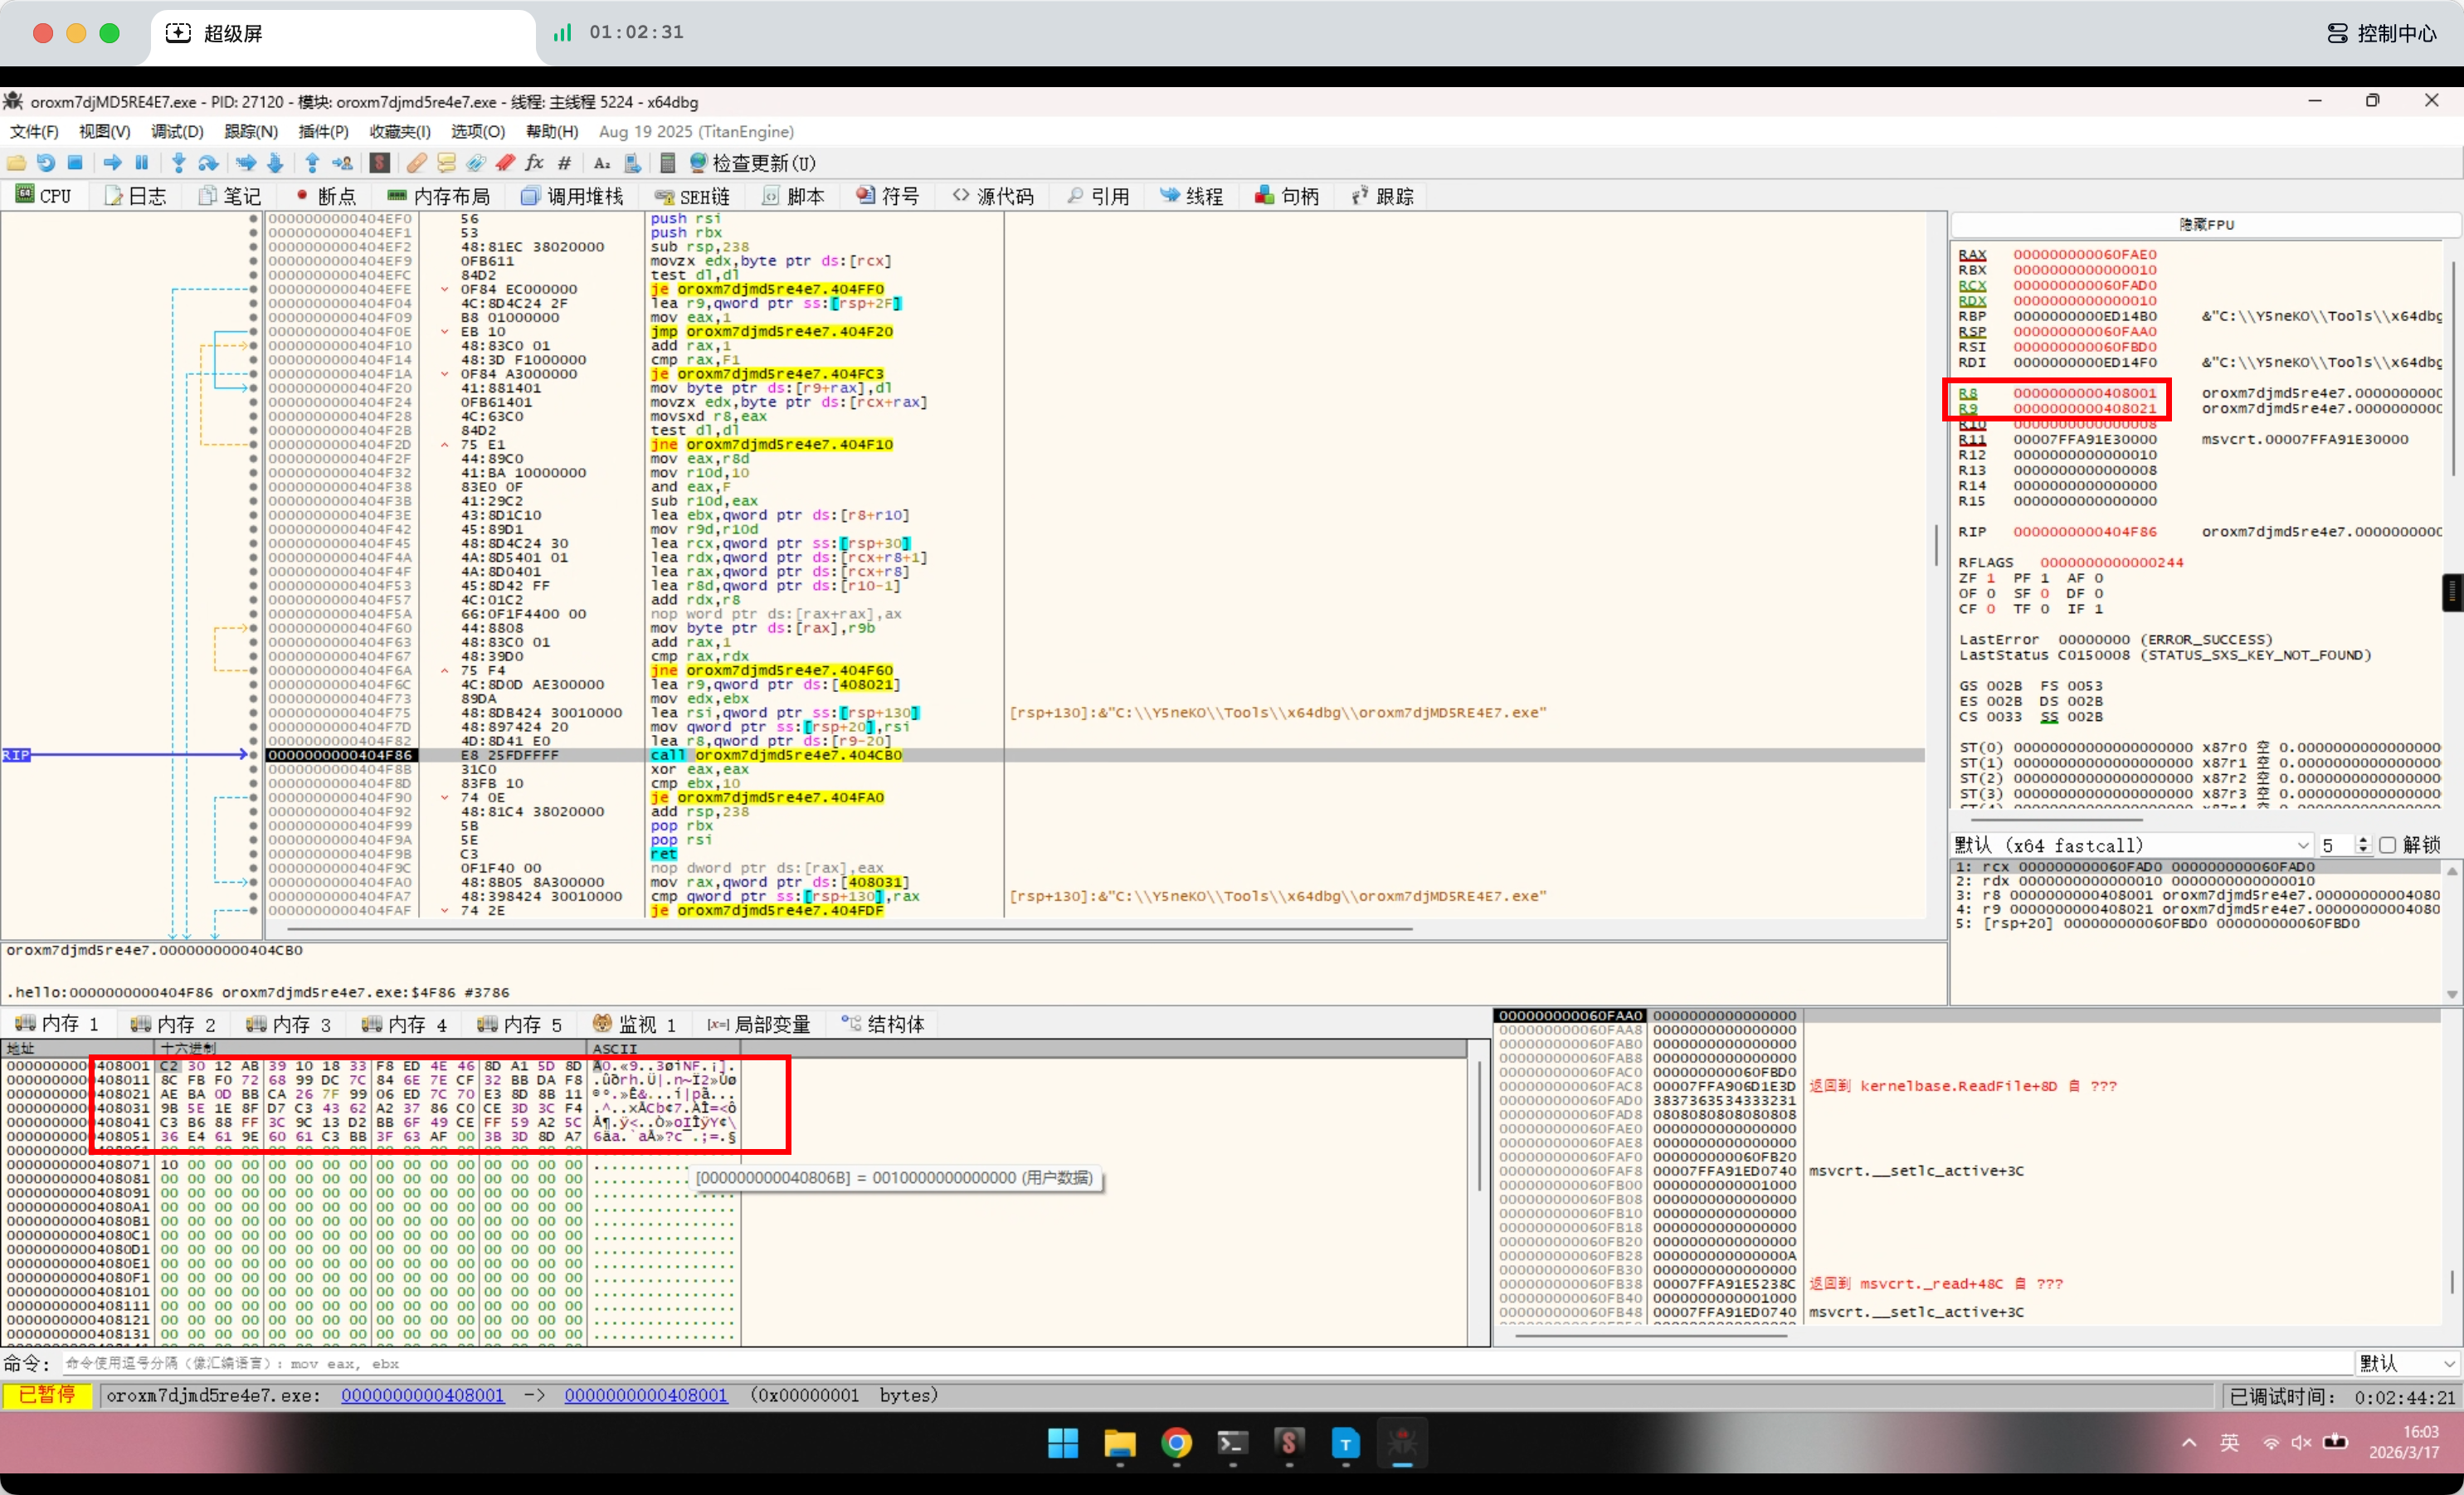Click the open file folder icon
Image resolution: width=2464 pixels, height=1495 pixels.
[x=17, y=163]
